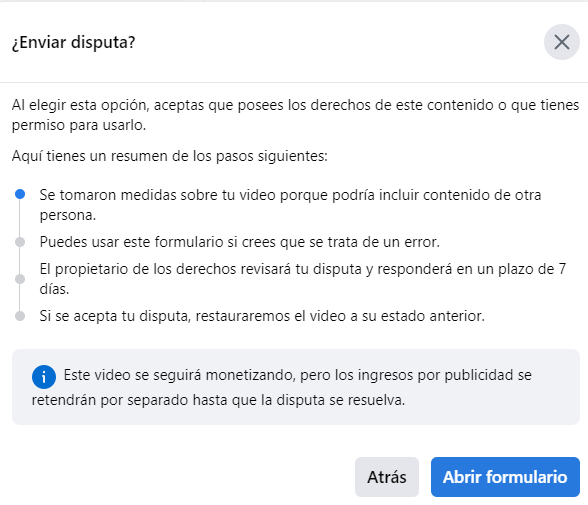Click 'permiso para usarlo.' text line

click(x=79, y=125)
